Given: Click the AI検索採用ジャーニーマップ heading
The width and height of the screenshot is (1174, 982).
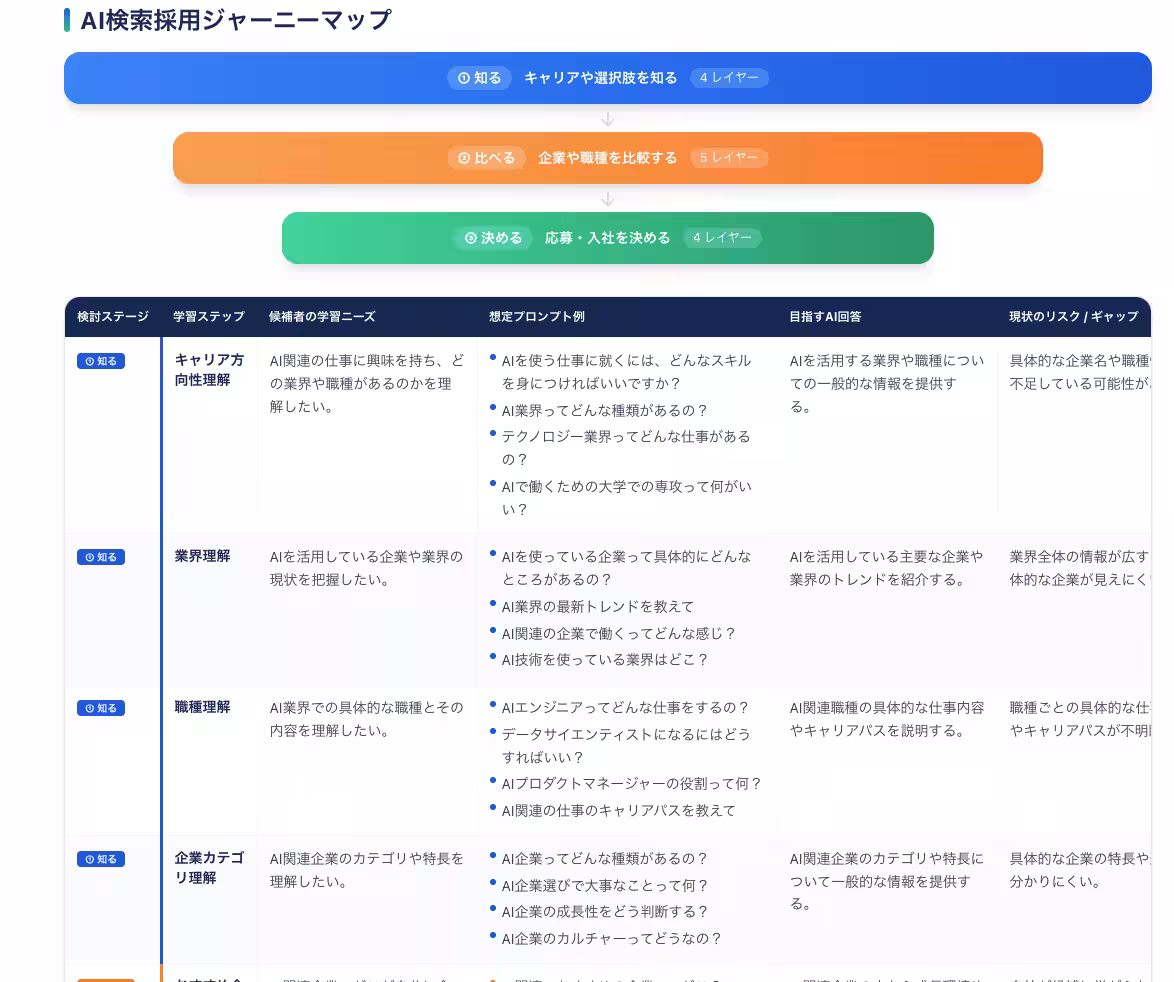Looking at the screenshot, I should point(236,20).
